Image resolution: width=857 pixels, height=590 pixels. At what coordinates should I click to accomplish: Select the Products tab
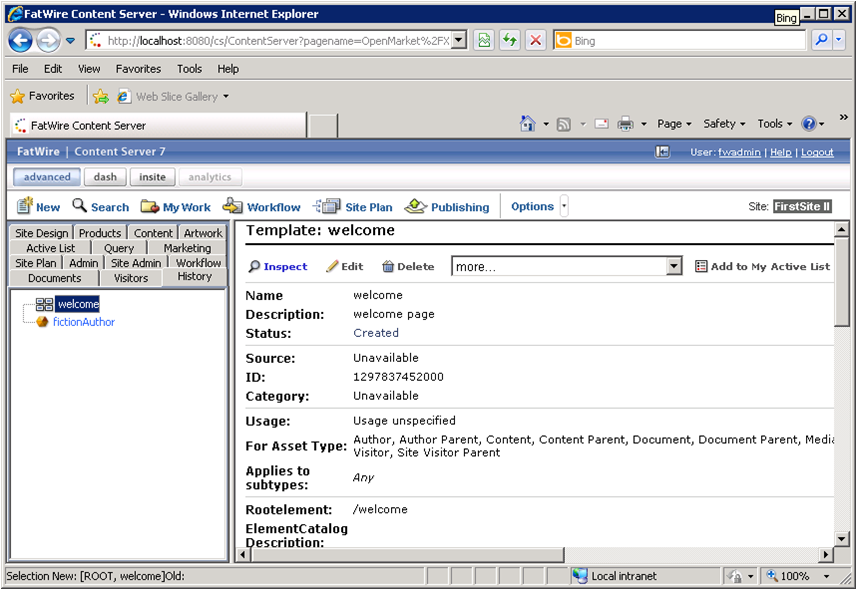(100, 233)
